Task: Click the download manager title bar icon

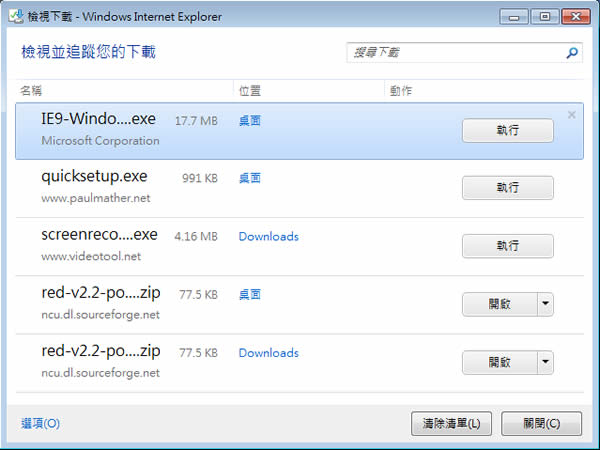Action: [x=16, y=16]
